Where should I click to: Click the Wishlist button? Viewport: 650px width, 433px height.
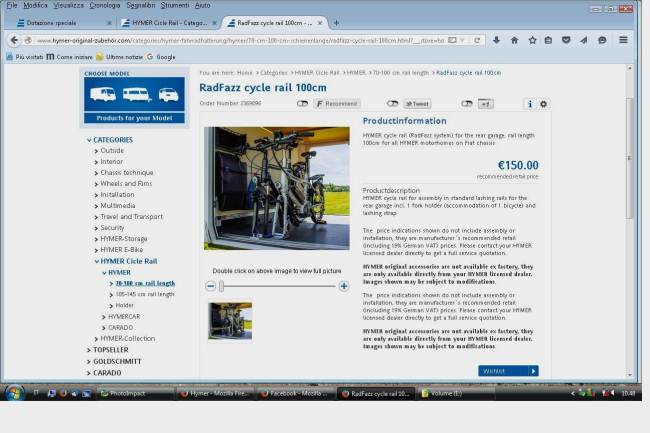tap(507, 371)
